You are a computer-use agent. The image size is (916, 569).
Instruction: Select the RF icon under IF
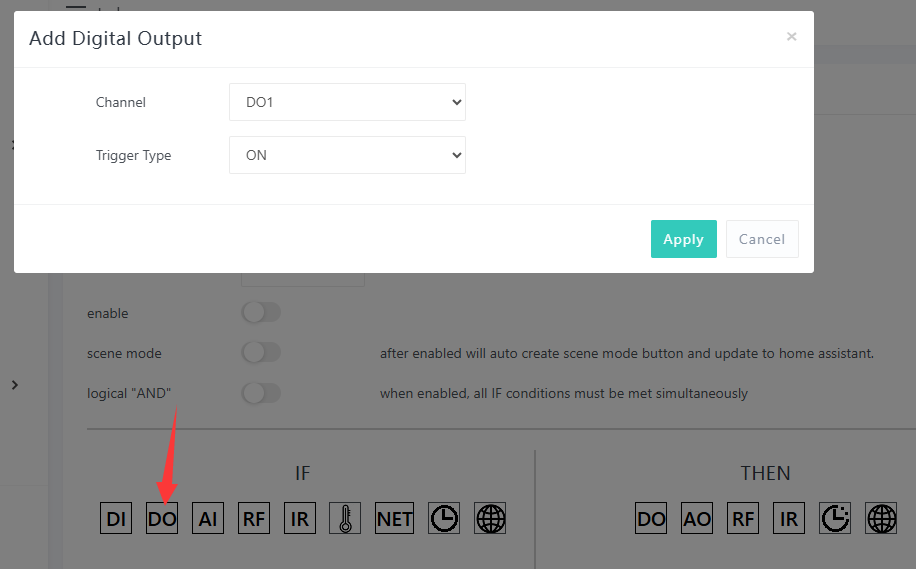pyautogui.click(x=254, y=518)
